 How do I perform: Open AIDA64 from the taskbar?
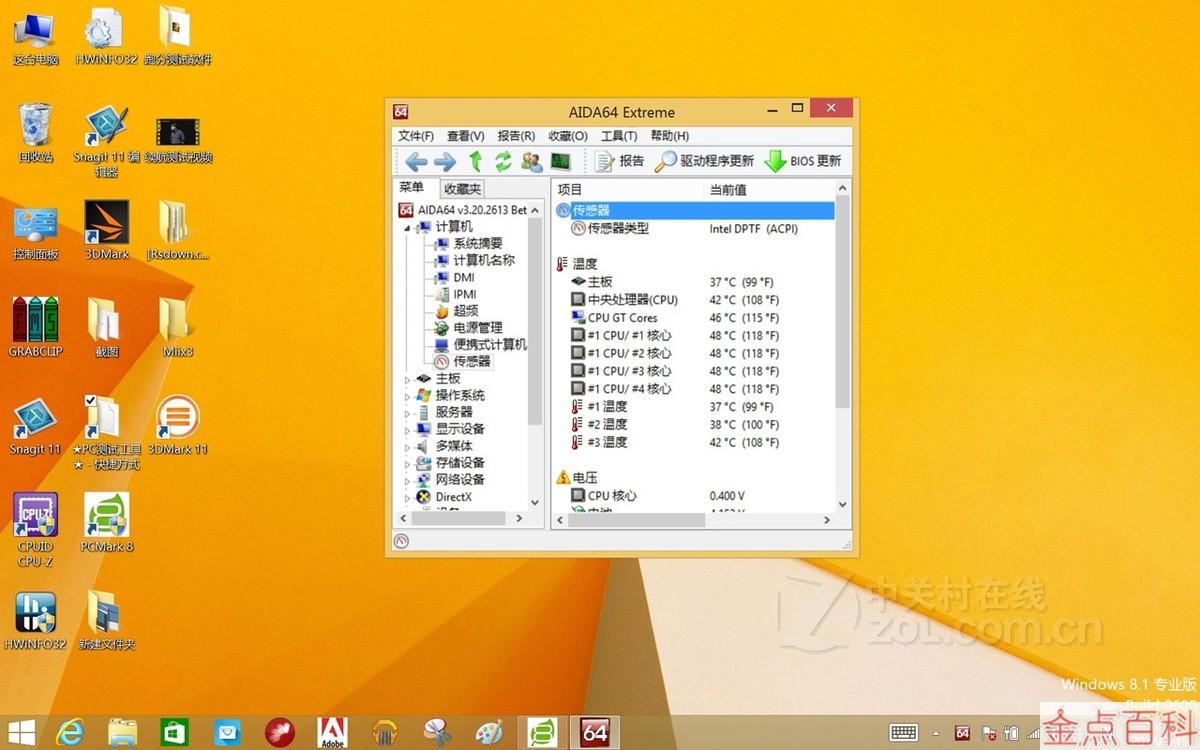coord(595,732)
